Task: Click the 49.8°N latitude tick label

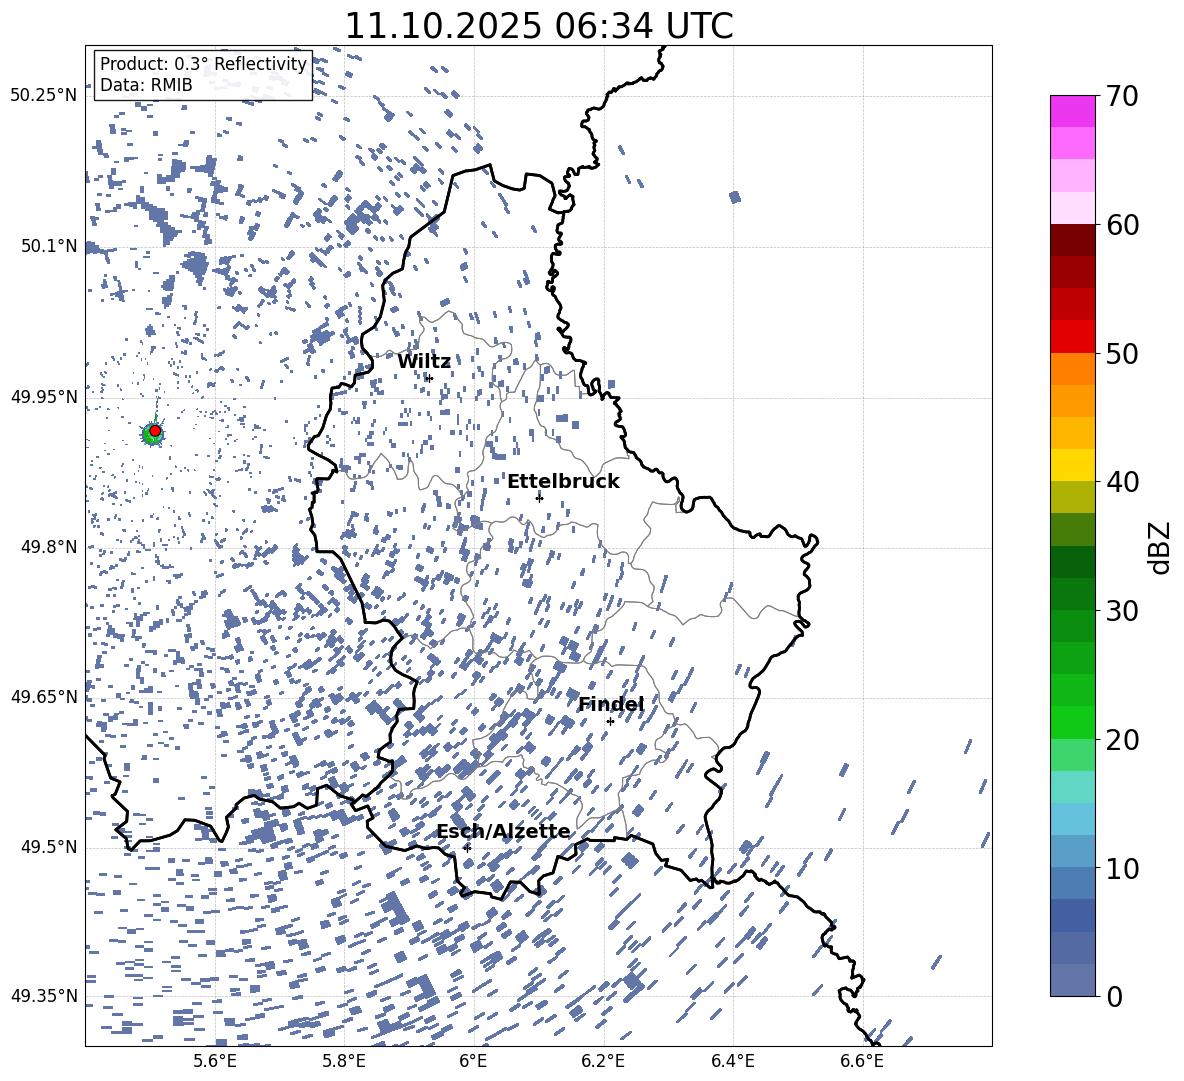Action: pos(49,547)
